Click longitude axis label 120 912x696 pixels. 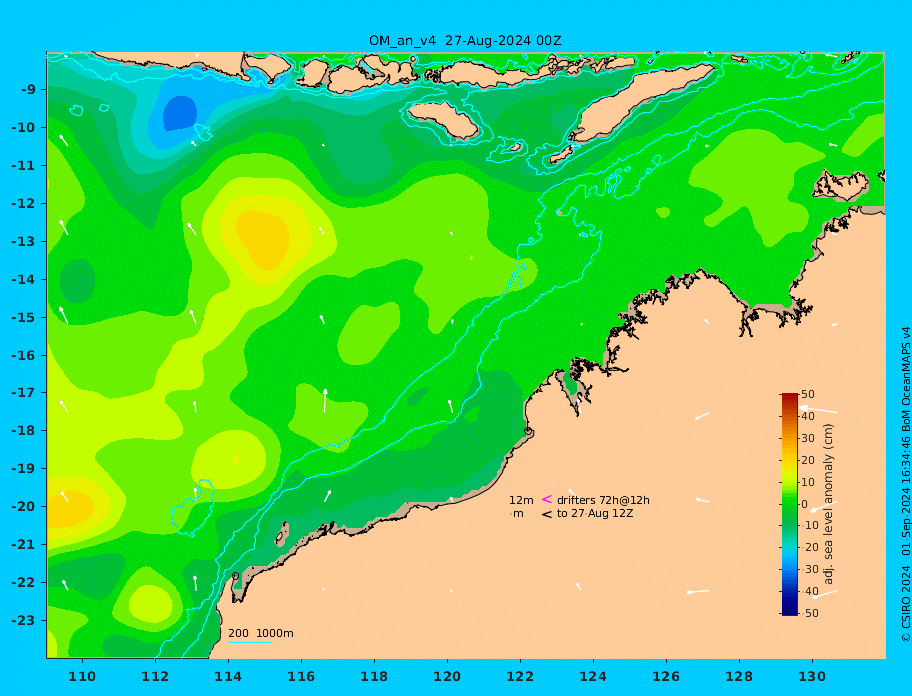pos(447,676)
